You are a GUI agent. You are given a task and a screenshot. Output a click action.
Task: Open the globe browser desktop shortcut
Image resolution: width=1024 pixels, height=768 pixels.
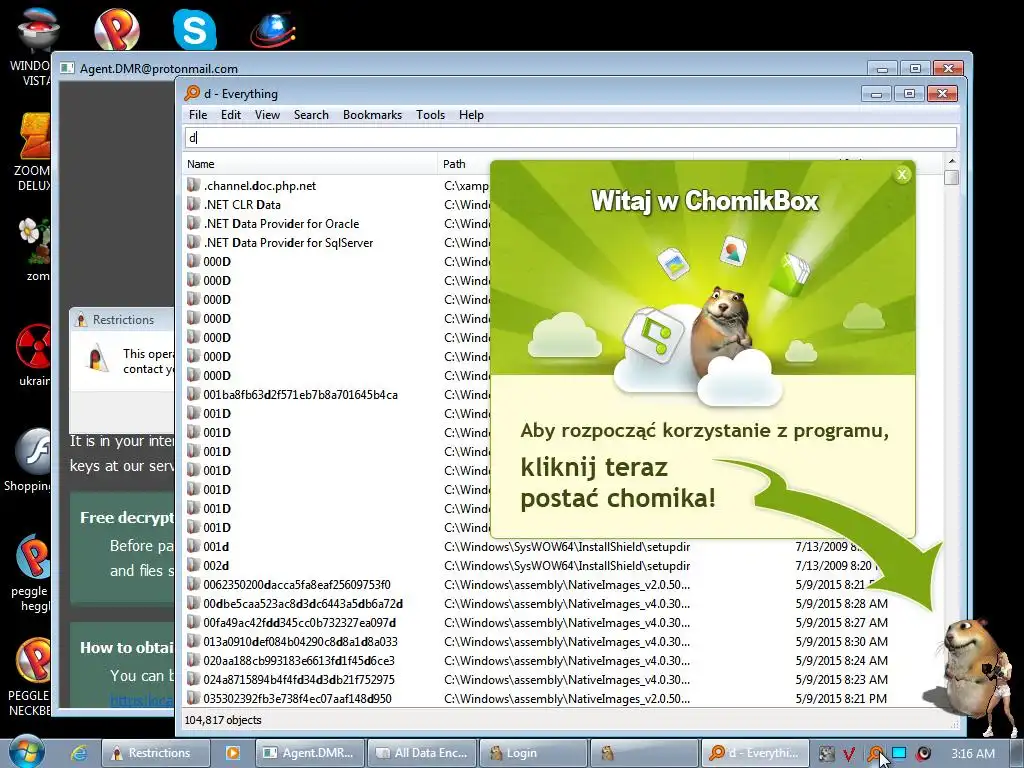pos(273,29)
